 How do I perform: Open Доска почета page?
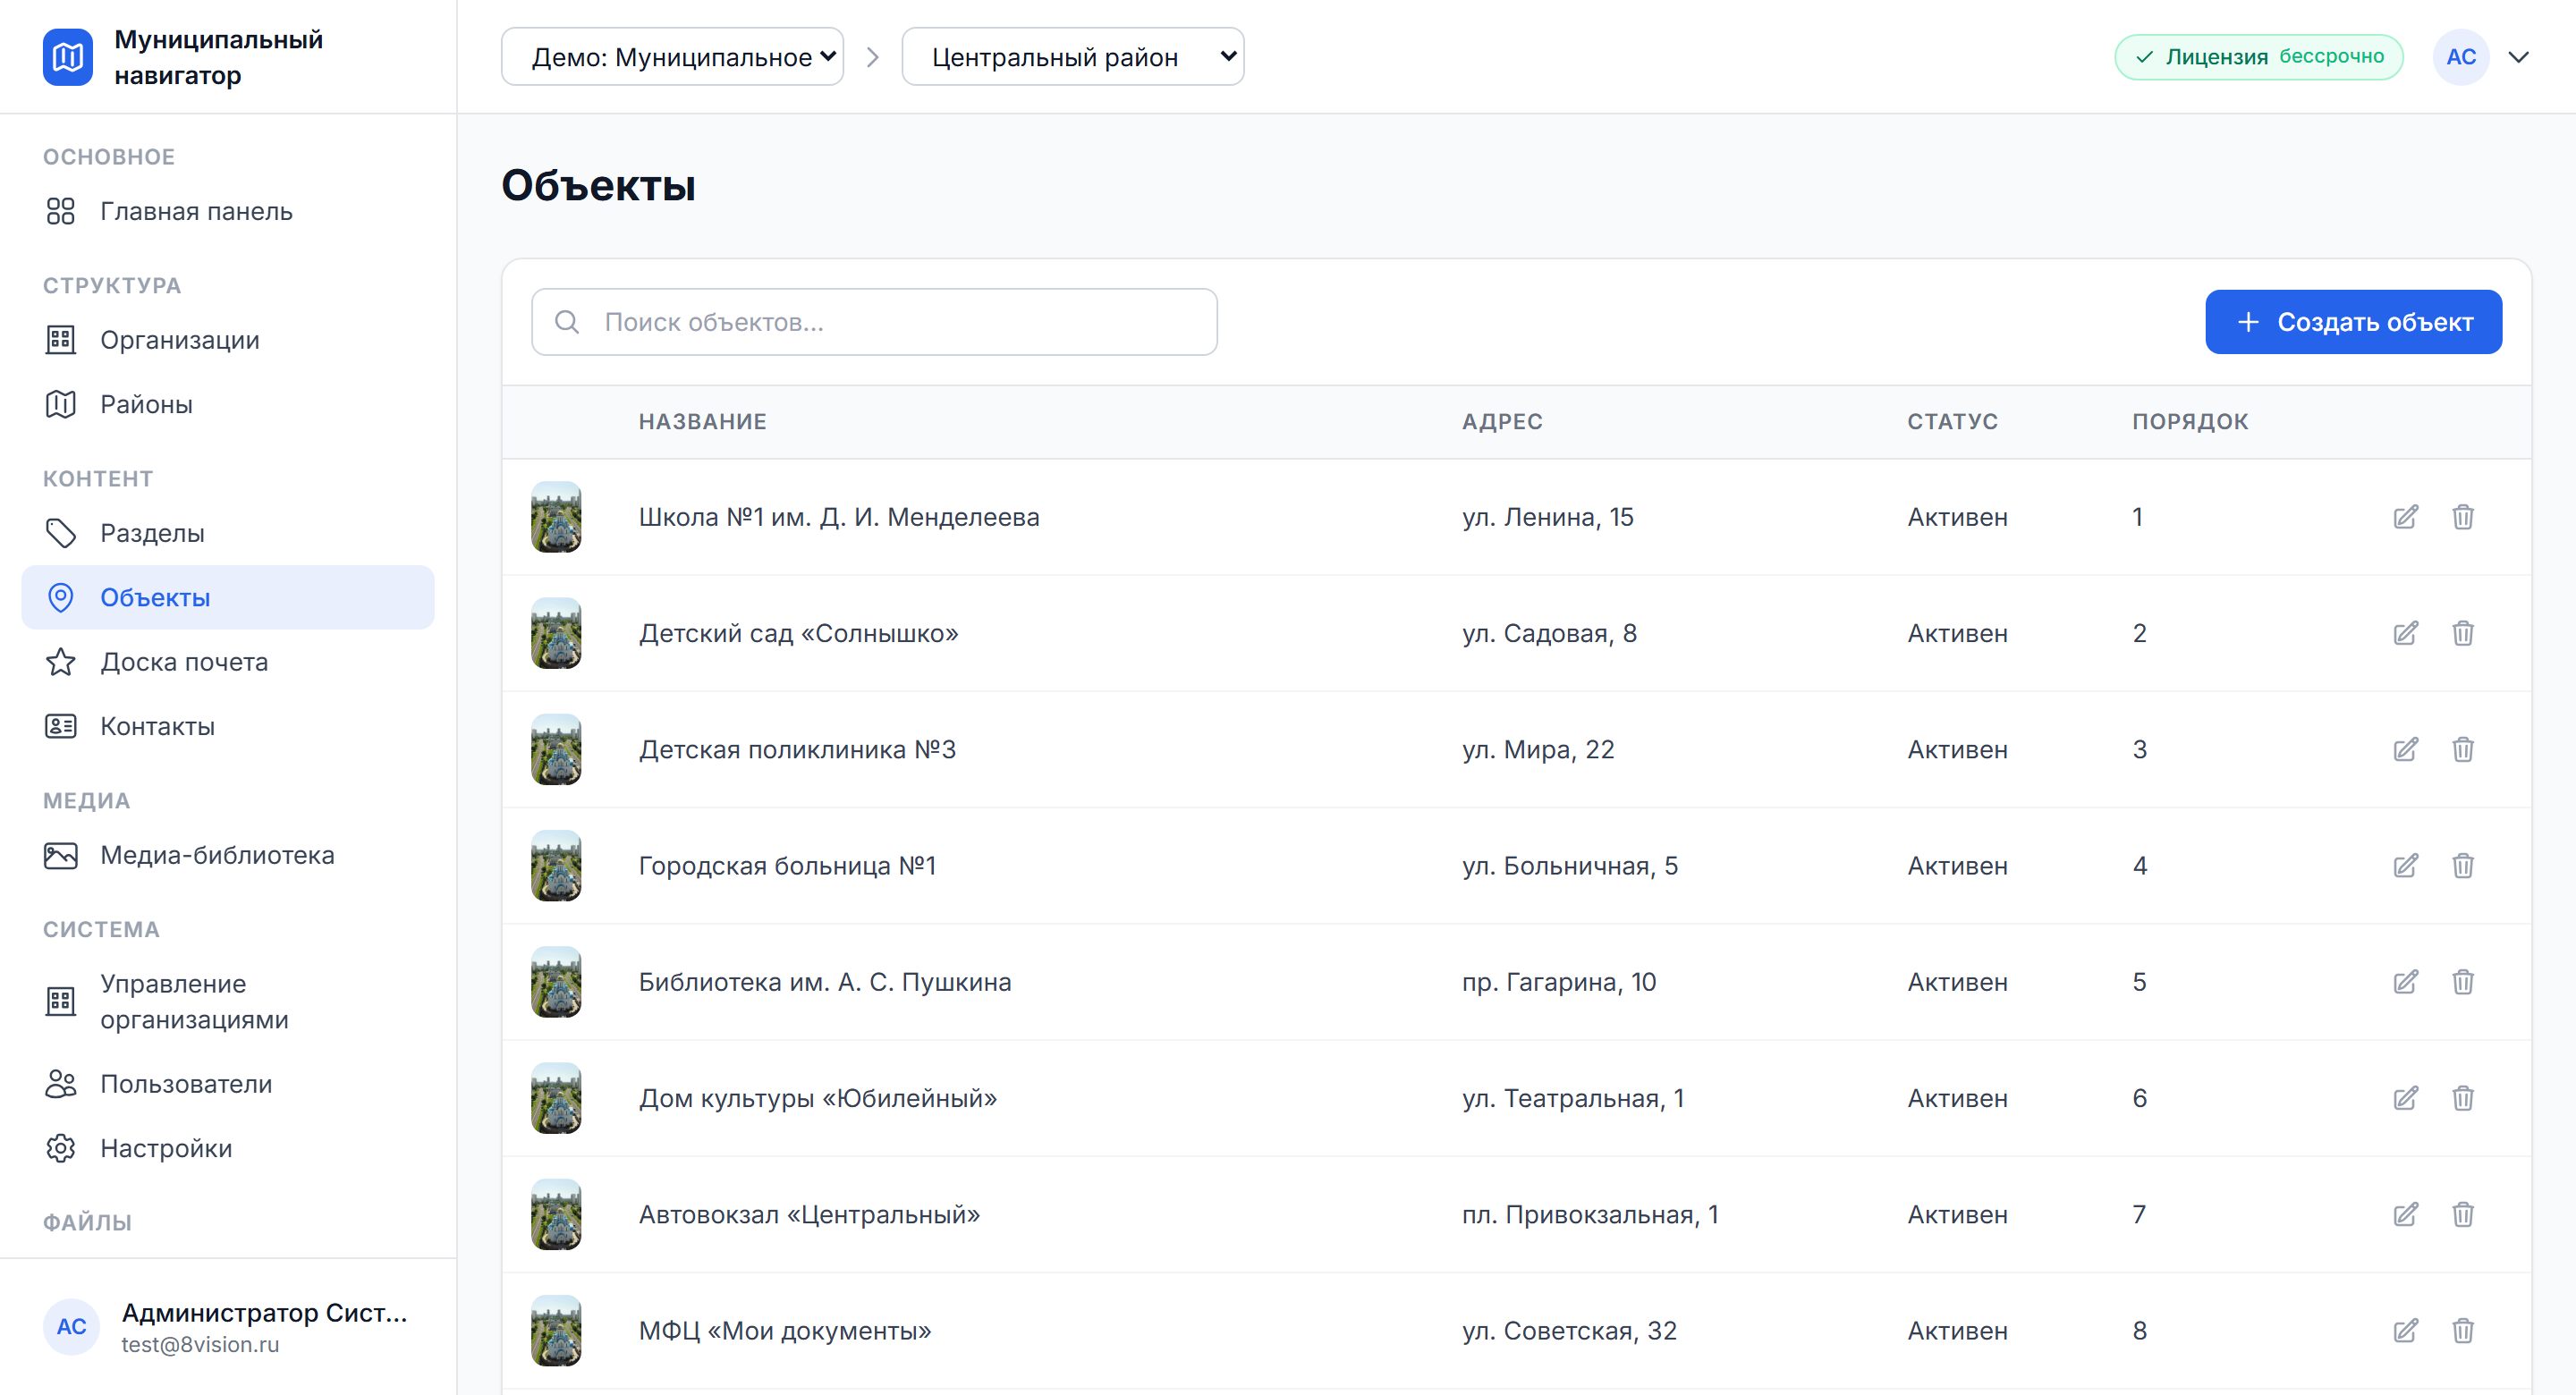tap(228, 662)
